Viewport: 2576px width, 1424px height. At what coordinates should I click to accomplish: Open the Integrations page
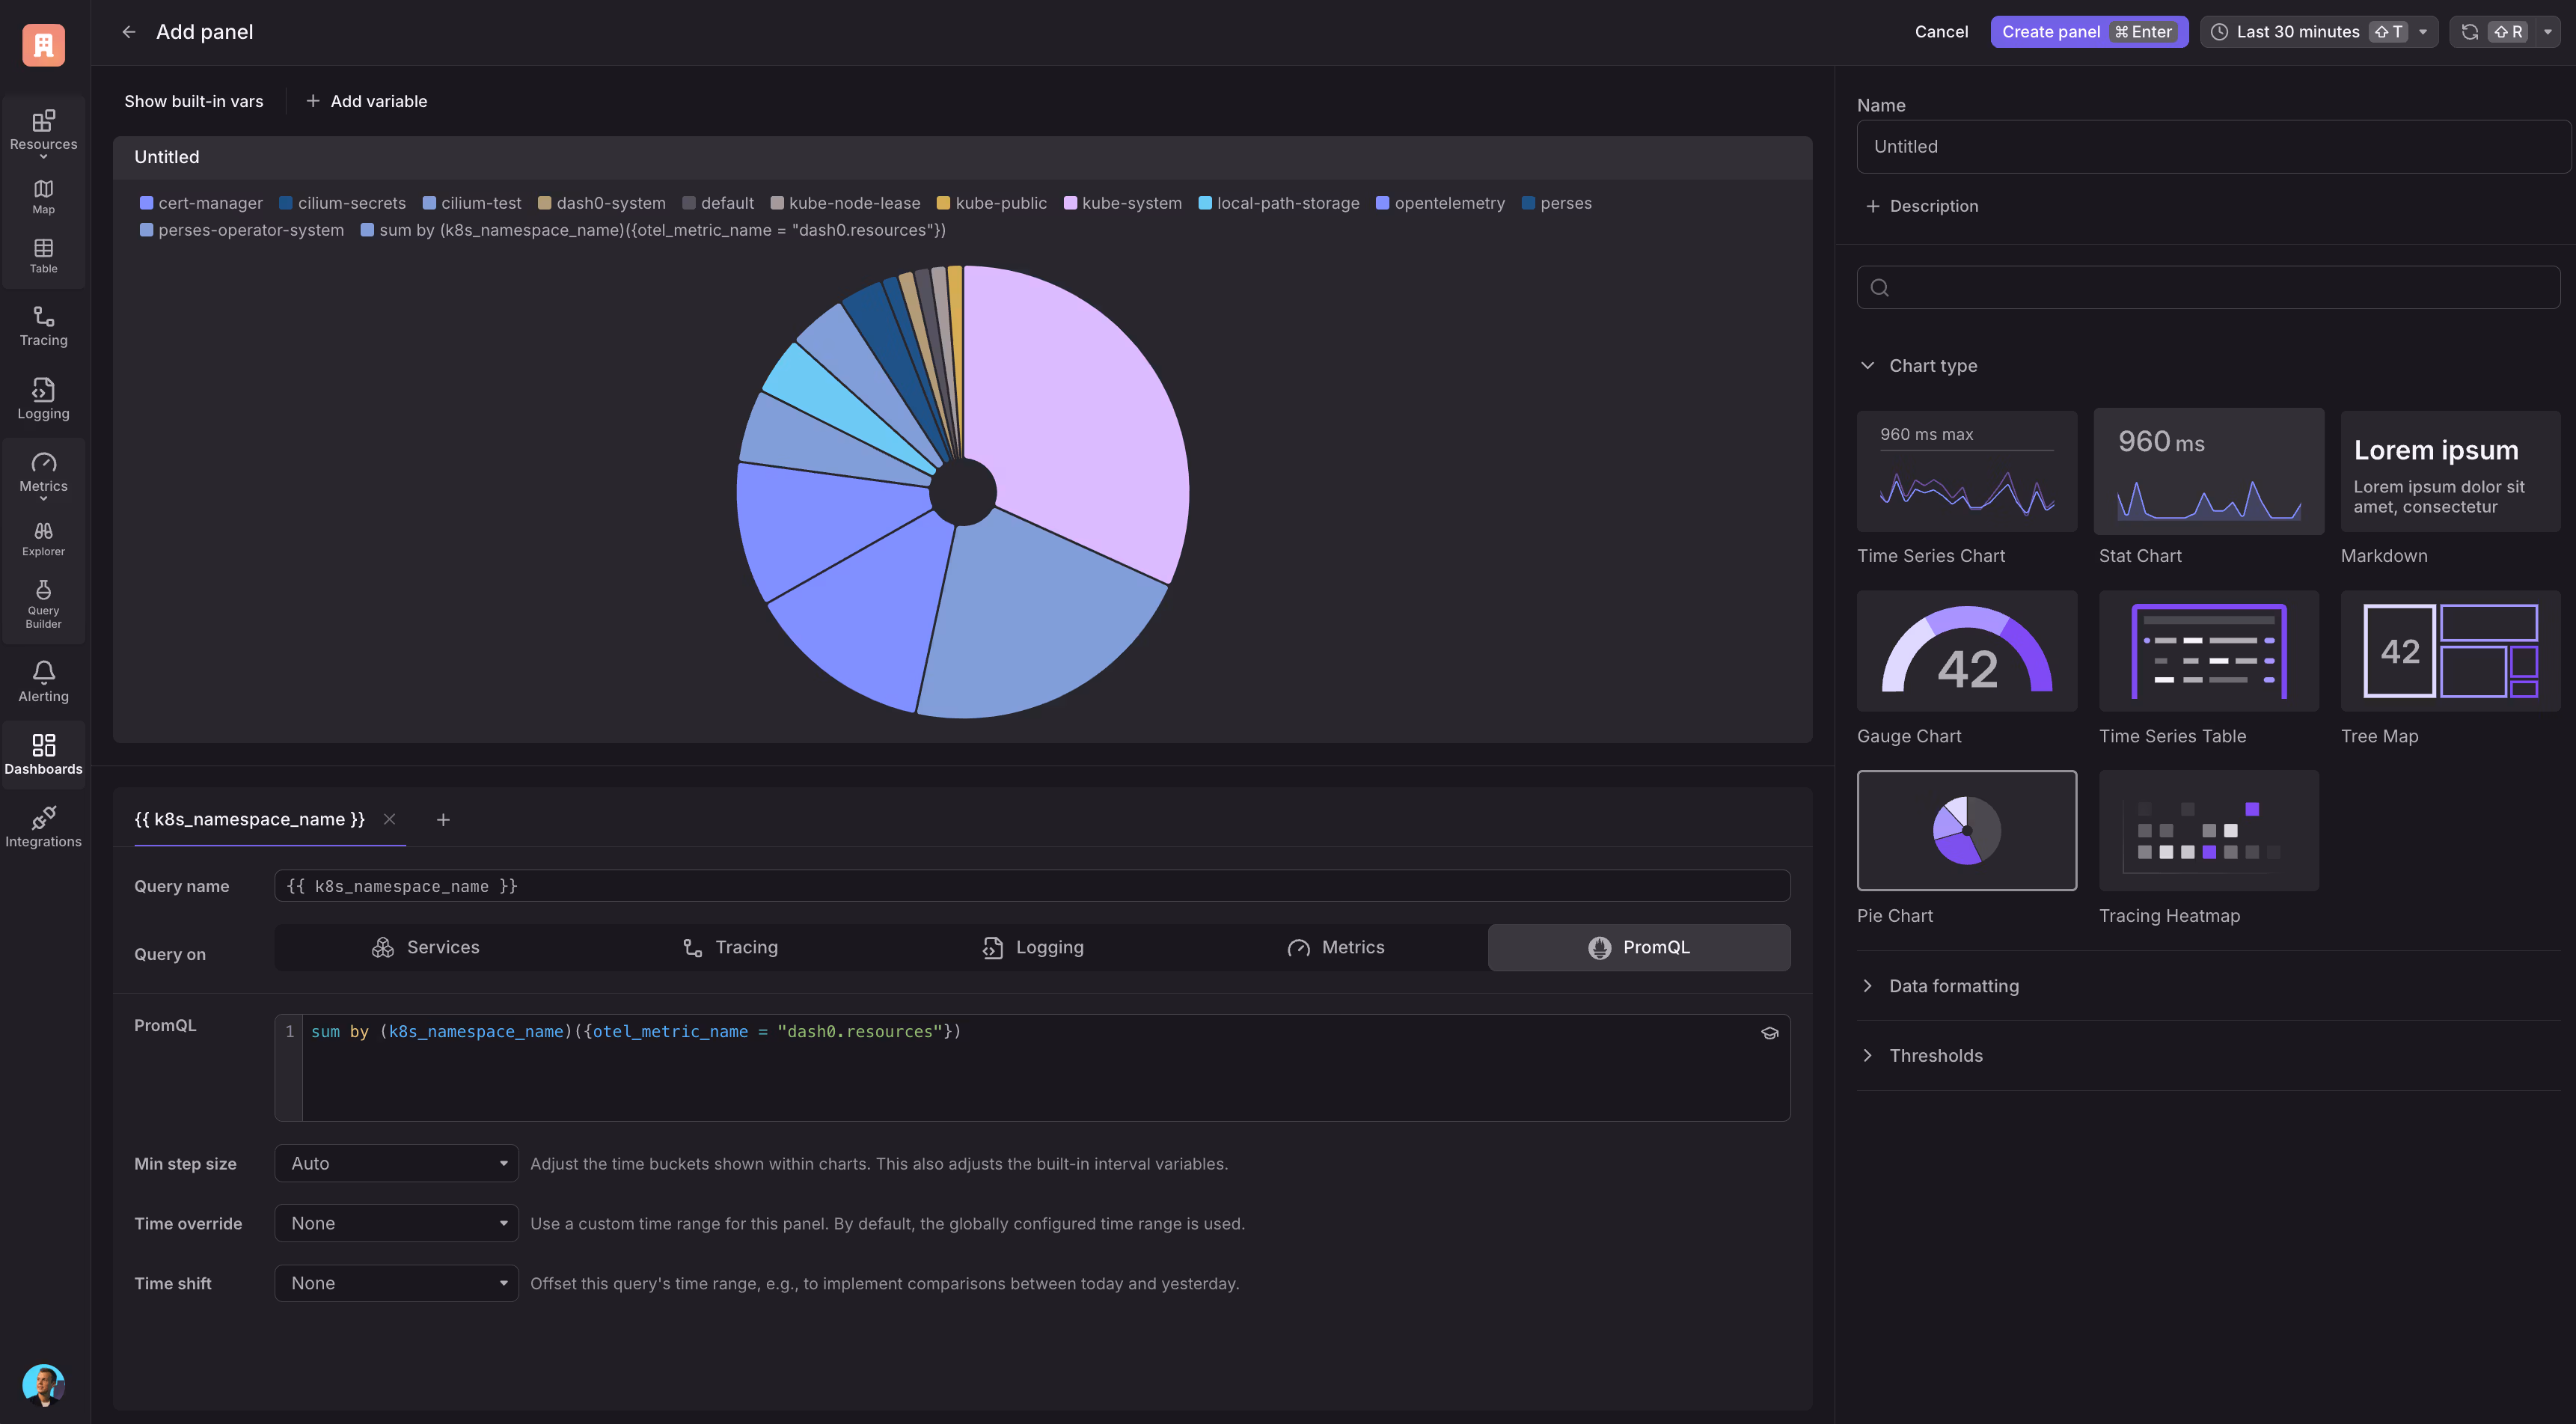pos(43,826)
